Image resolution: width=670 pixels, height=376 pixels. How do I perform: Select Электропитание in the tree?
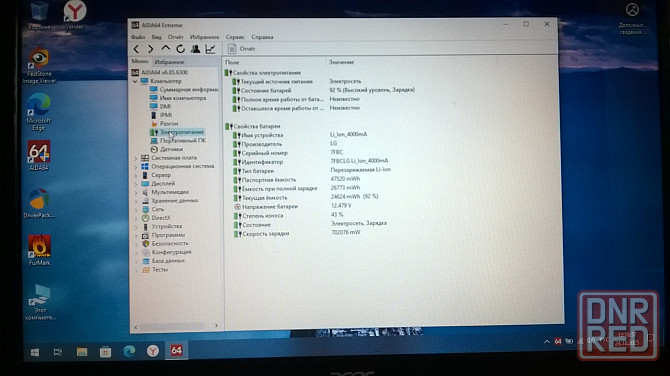(x=177, y=132)
